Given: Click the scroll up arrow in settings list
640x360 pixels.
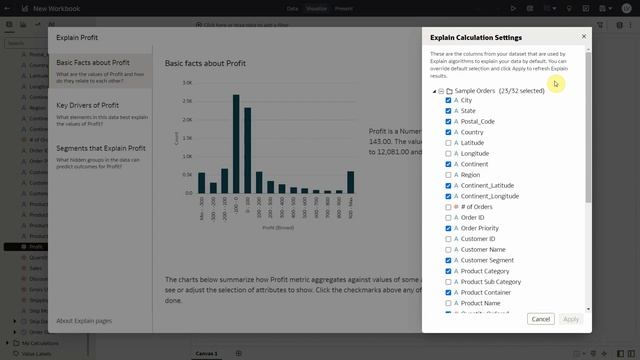Looking at the screenshot, I should pyautogui.click(x=588, y=49).
